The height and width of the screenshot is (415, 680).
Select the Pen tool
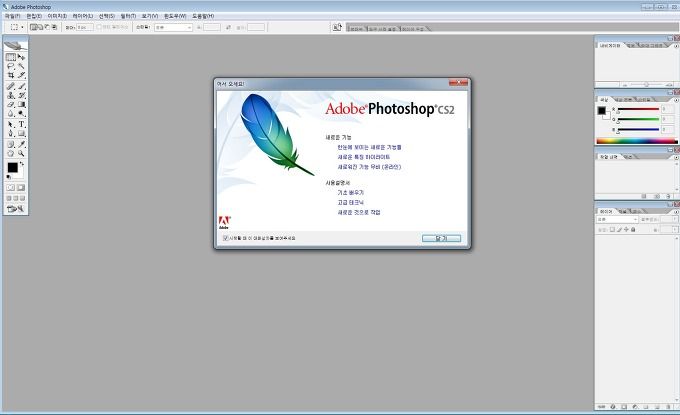coord(10,133)
